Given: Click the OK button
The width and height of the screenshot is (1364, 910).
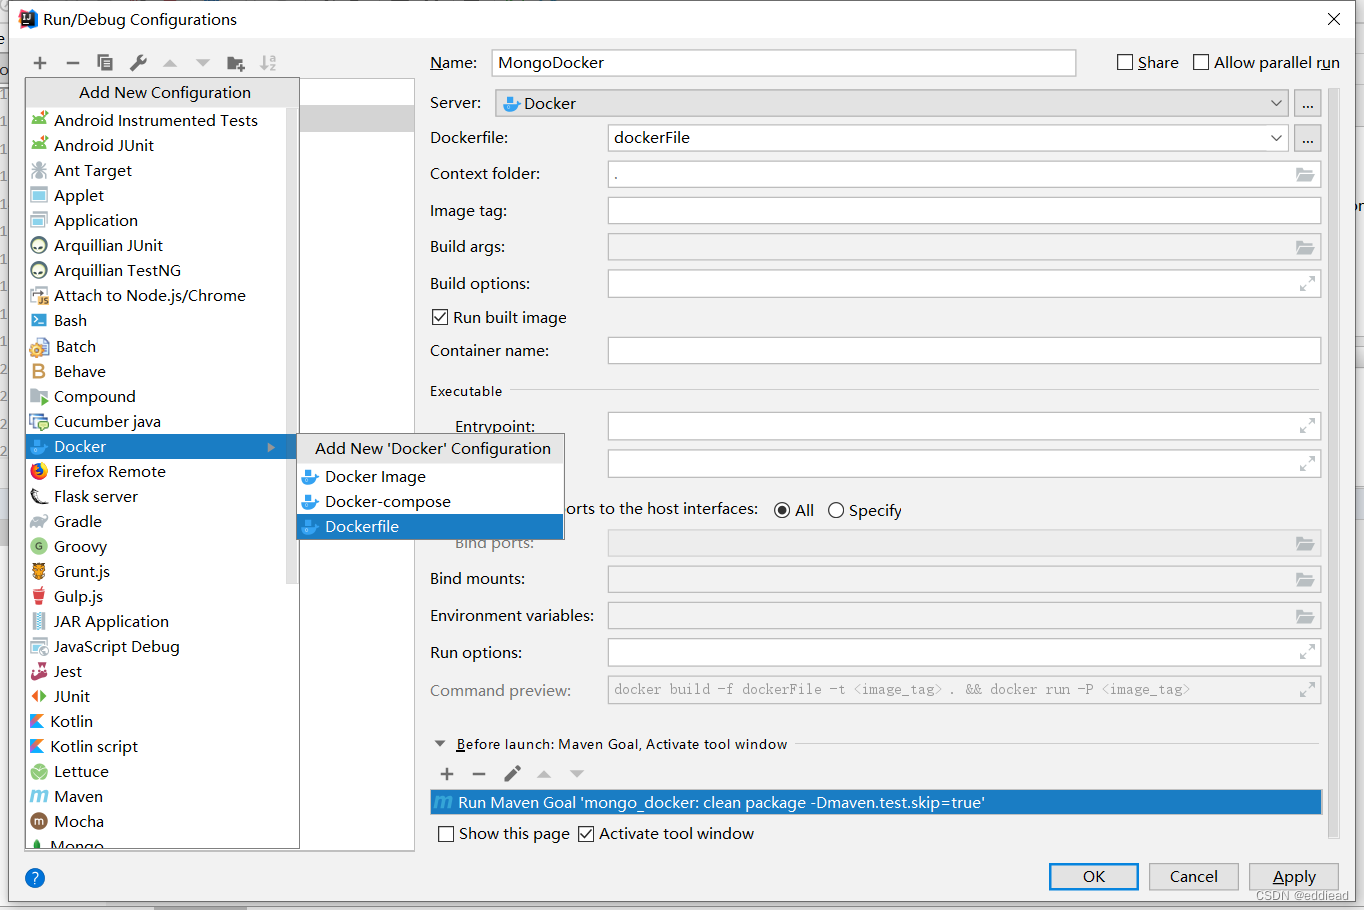Looking at the screenshot, I should (x=1094, y=877).
